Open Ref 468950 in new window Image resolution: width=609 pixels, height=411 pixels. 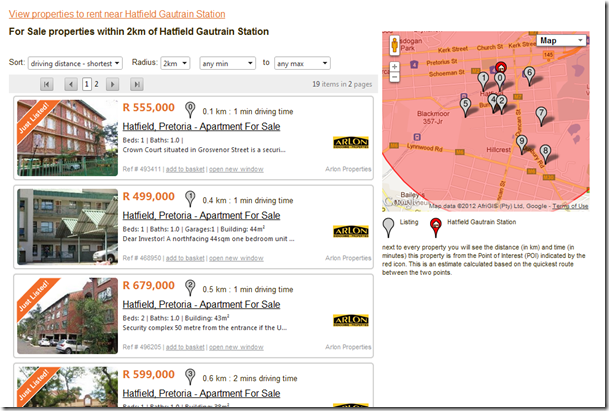236,258
